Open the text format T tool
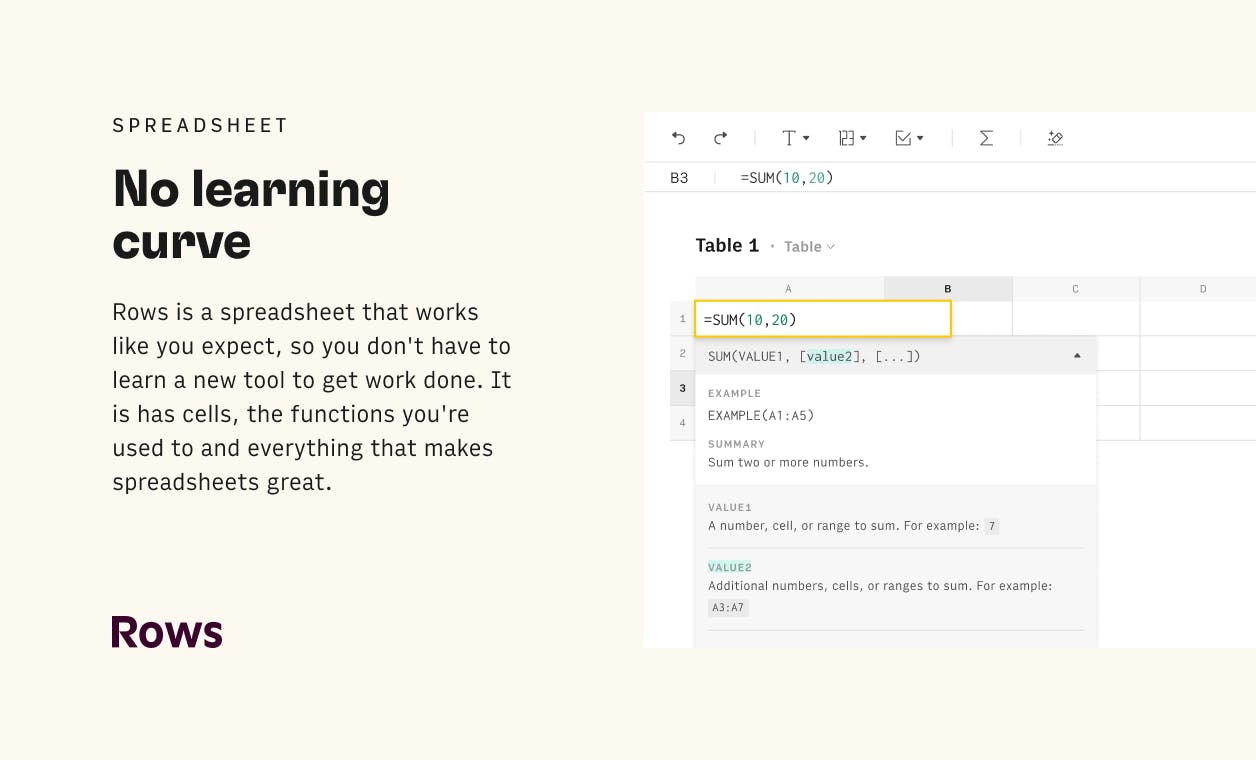 tap(789, 138)
